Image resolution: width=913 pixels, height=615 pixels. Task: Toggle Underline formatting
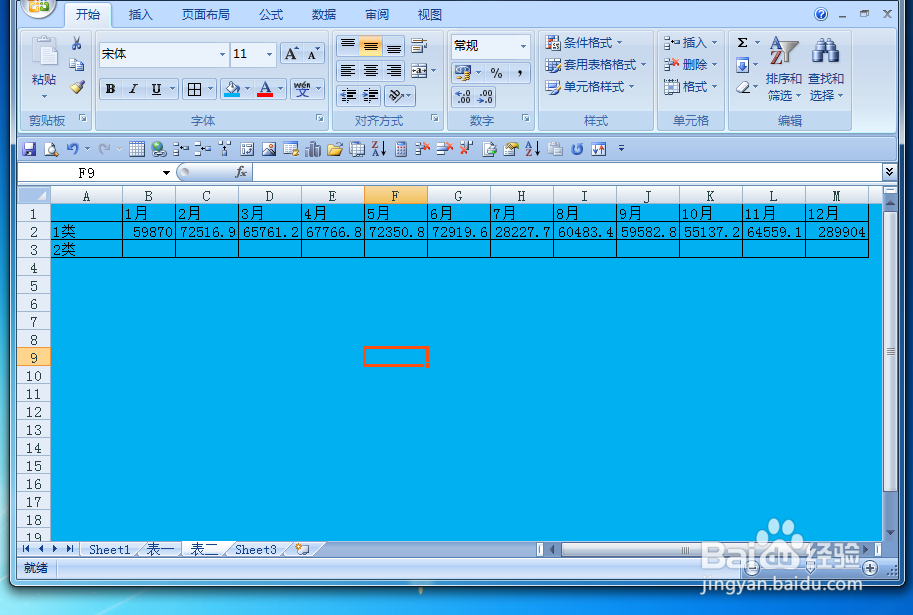(x=156, y=89)
